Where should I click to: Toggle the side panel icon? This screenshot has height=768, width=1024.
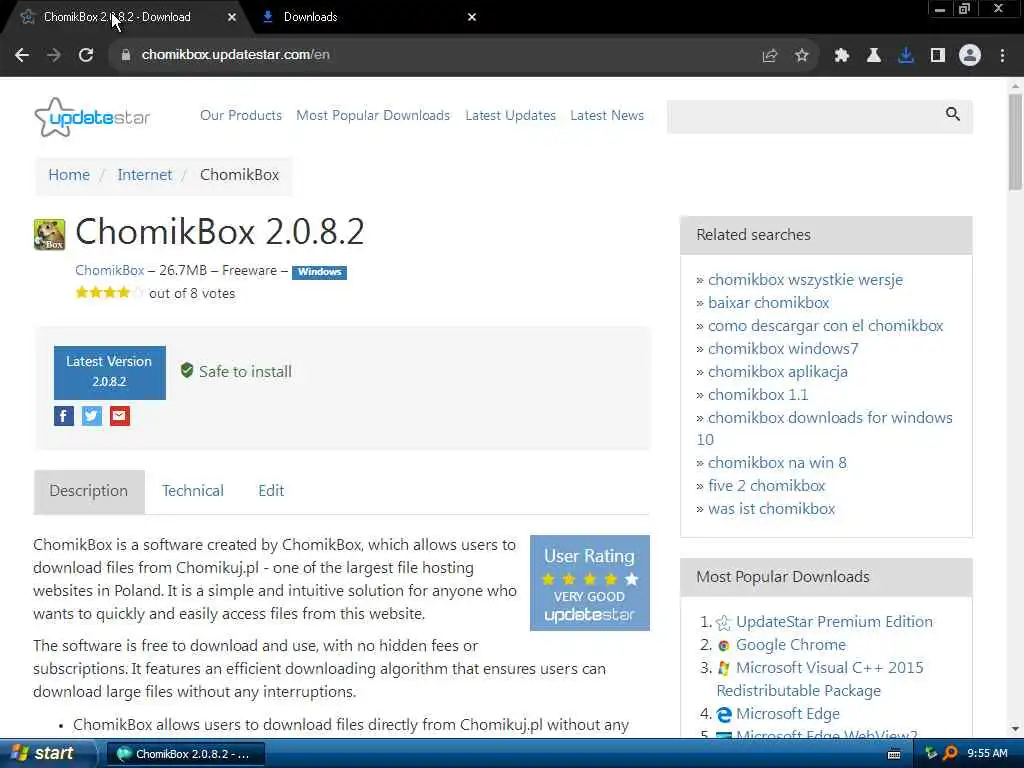pos(938,56)
